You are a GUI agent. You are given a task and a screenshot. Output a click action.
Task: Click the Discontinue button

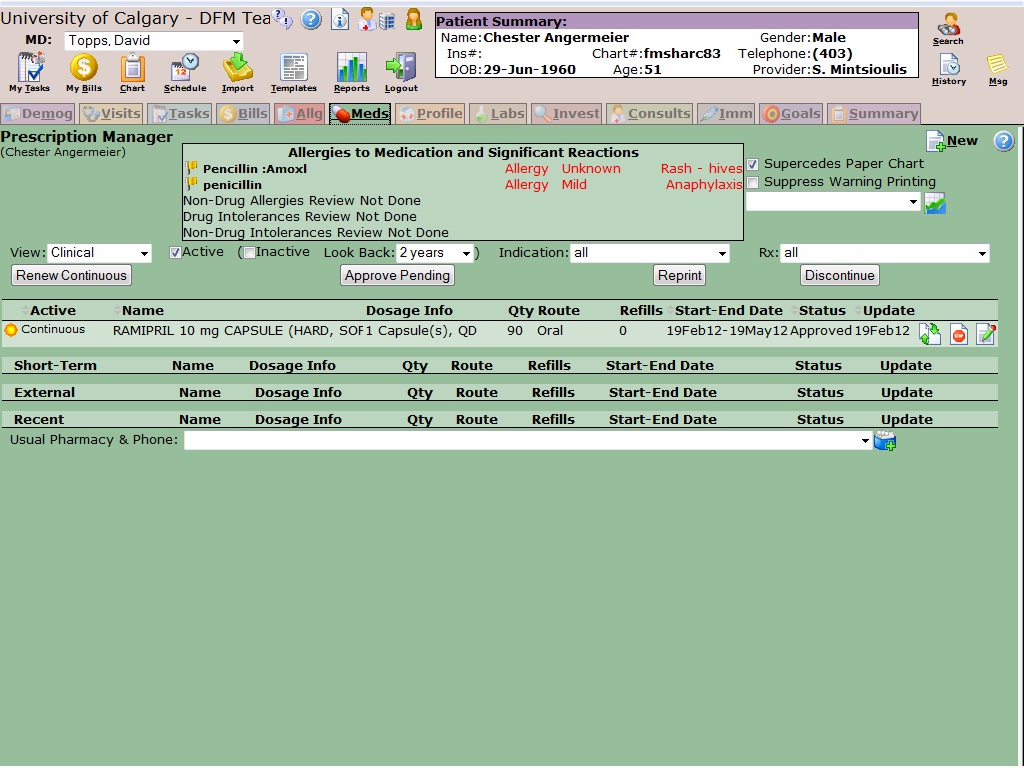[840, 275]
